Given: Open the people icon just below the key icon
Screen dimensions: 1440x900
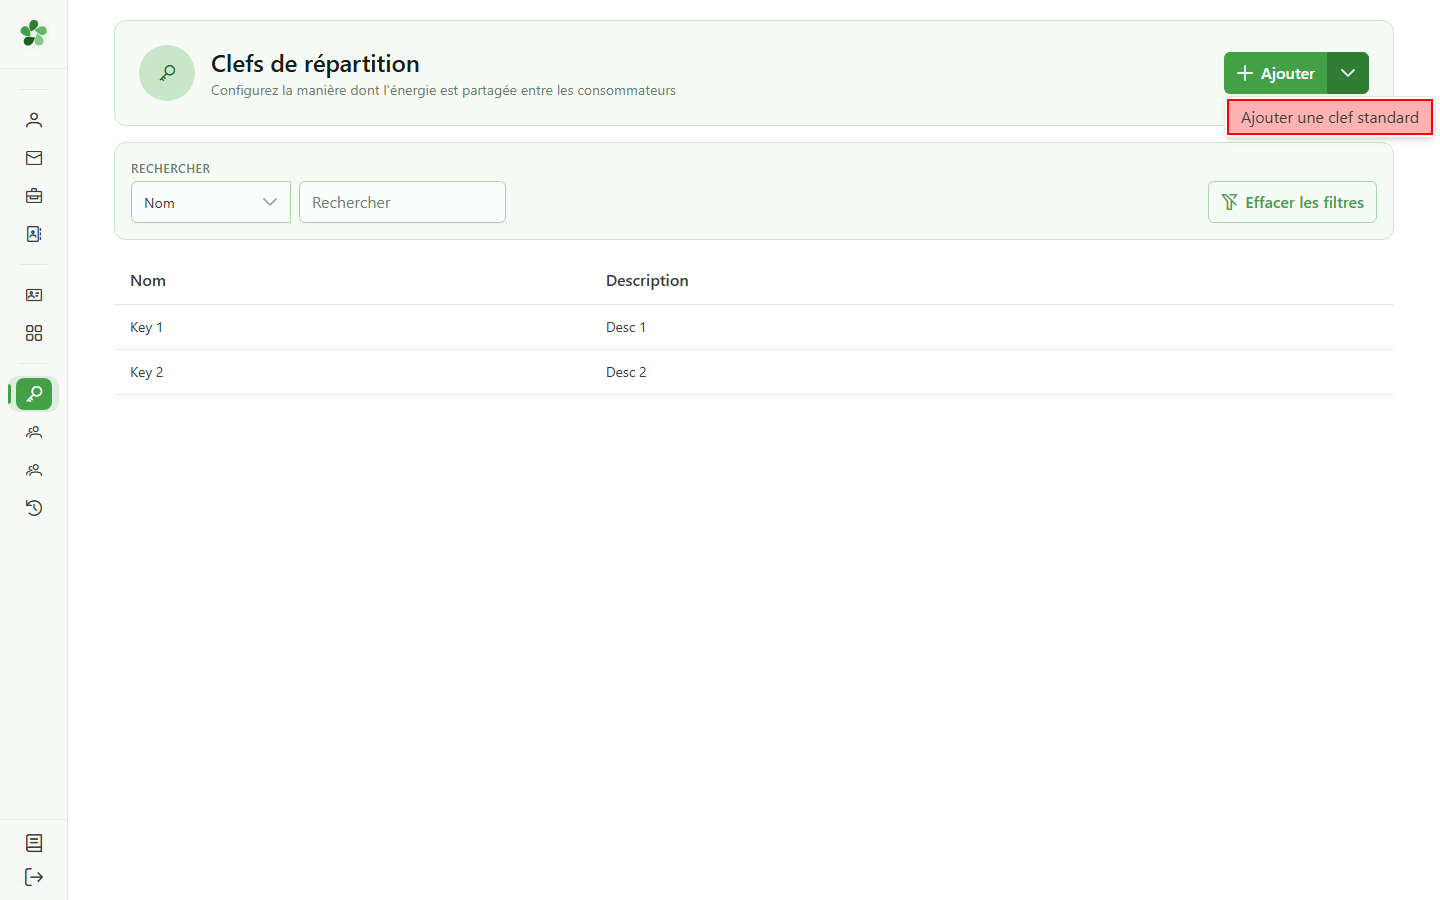Looking at the screenshot, I should pos(34,432).
